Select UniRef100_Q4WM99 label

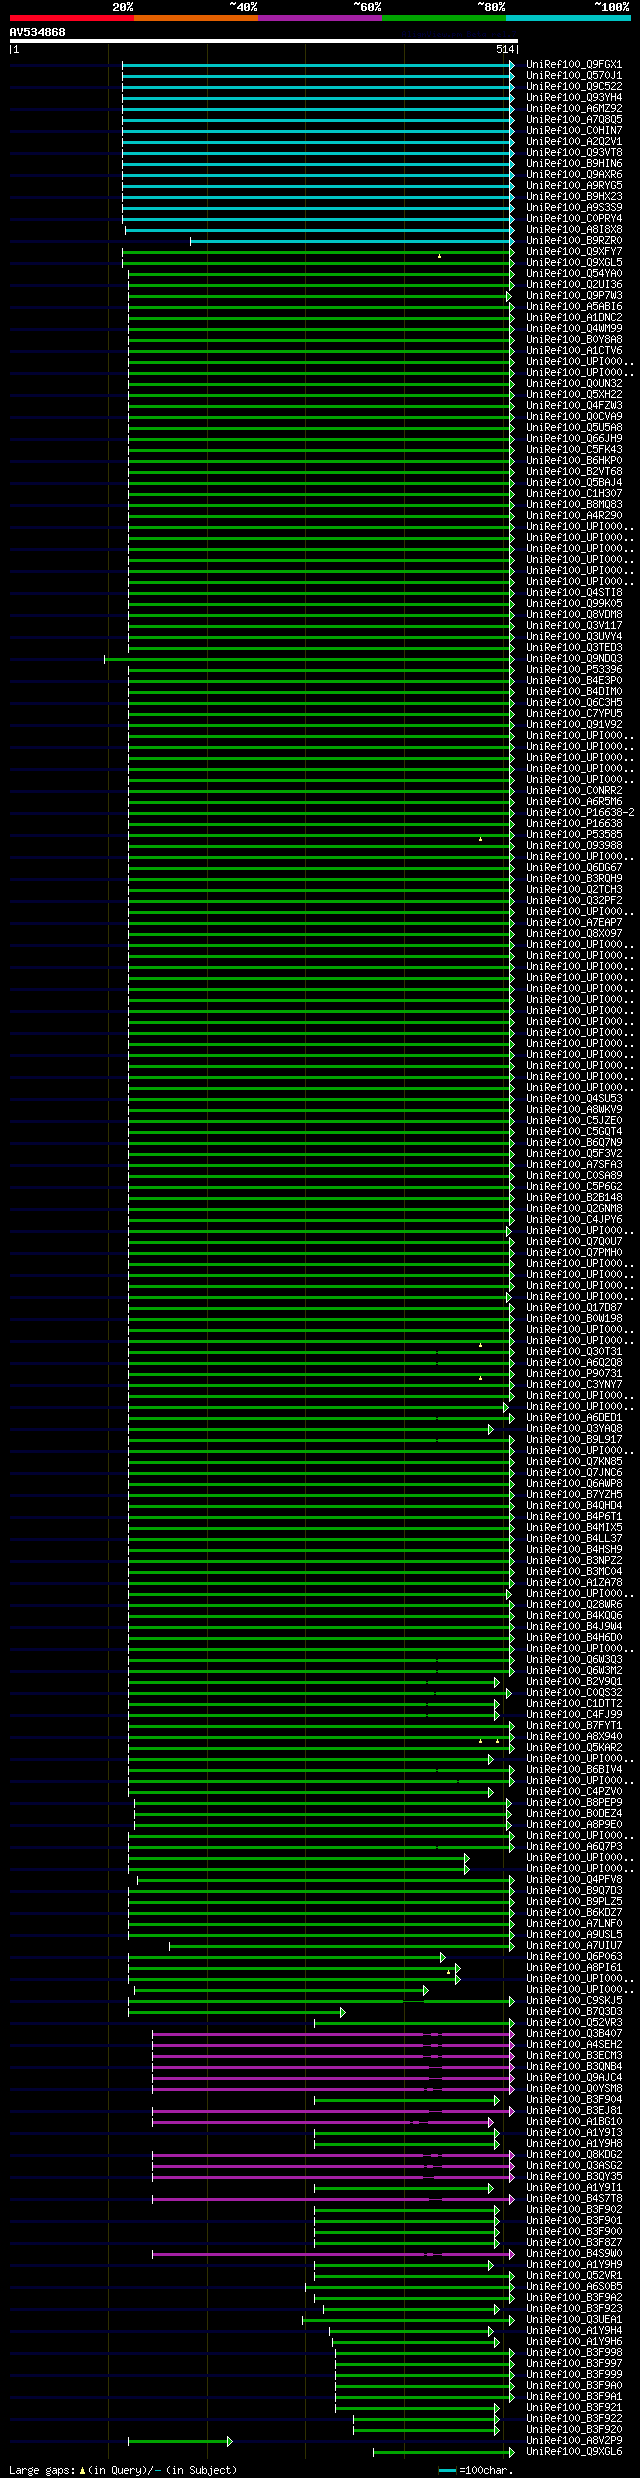574,329
